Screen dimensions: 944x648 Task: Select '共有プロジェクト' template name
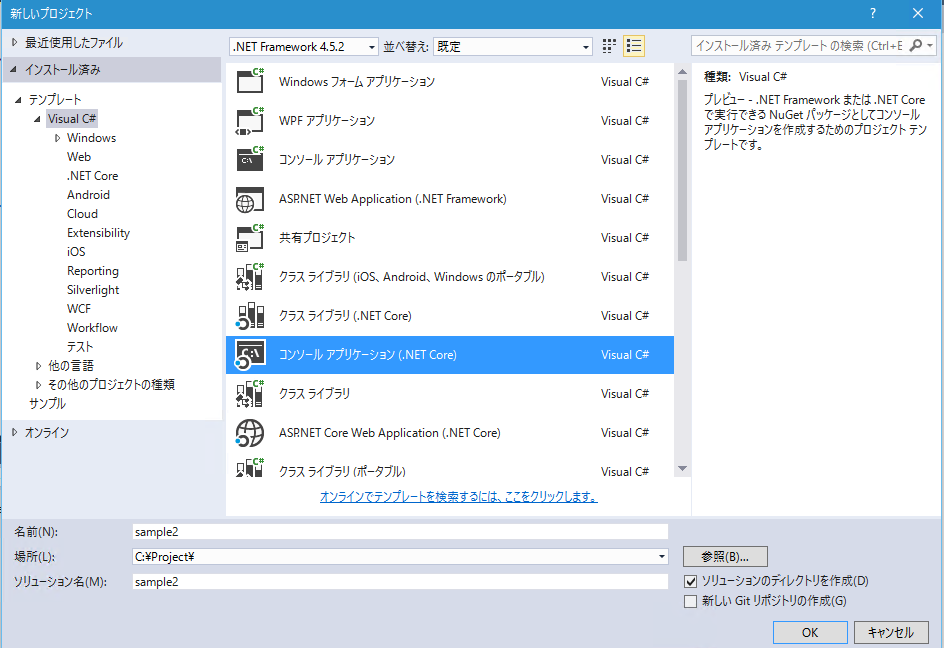coord(317,238)
